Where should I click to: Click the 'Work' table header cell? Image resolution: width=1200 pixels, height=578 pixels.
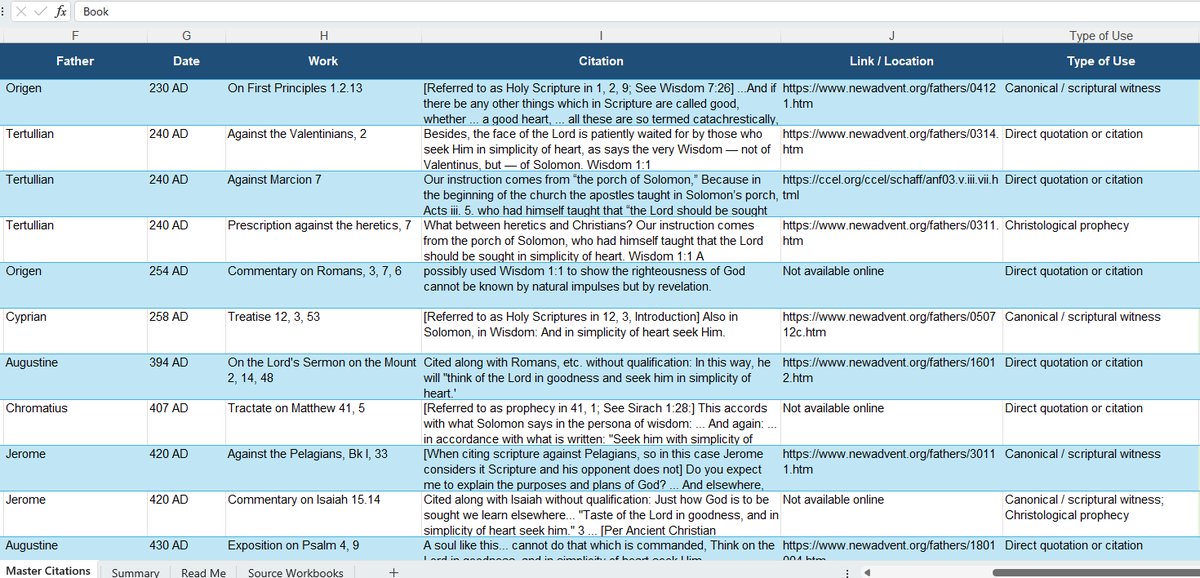coord(322,61)
